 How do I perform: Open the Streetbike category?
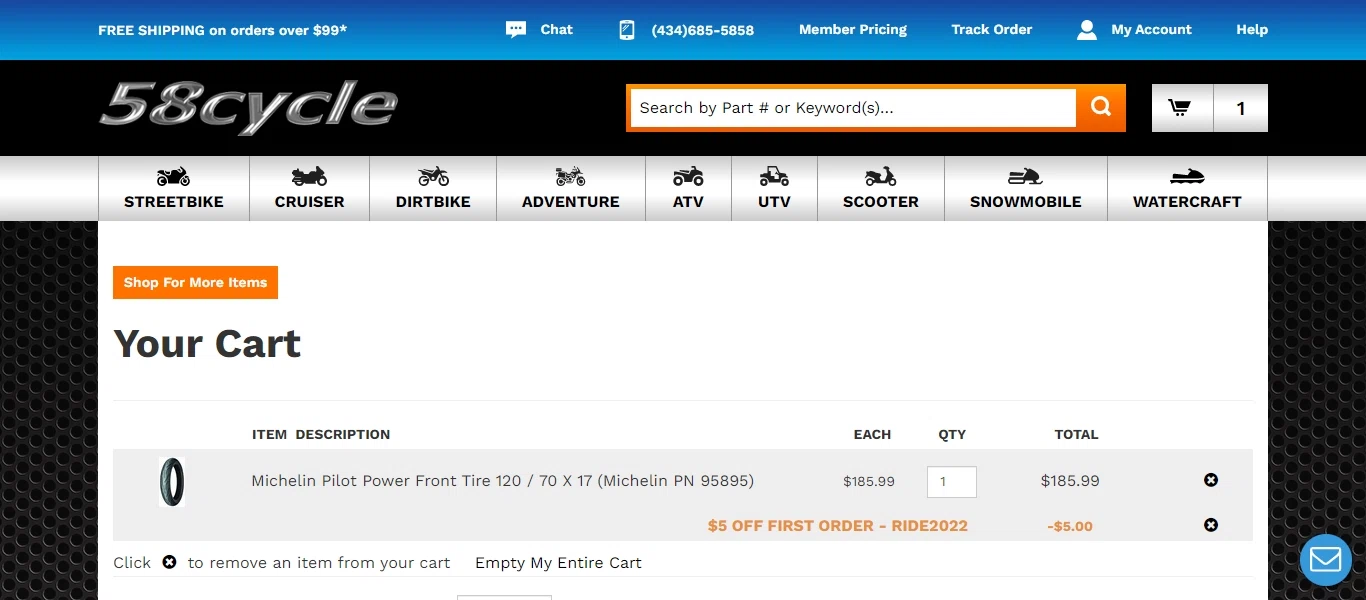(174, 188)
